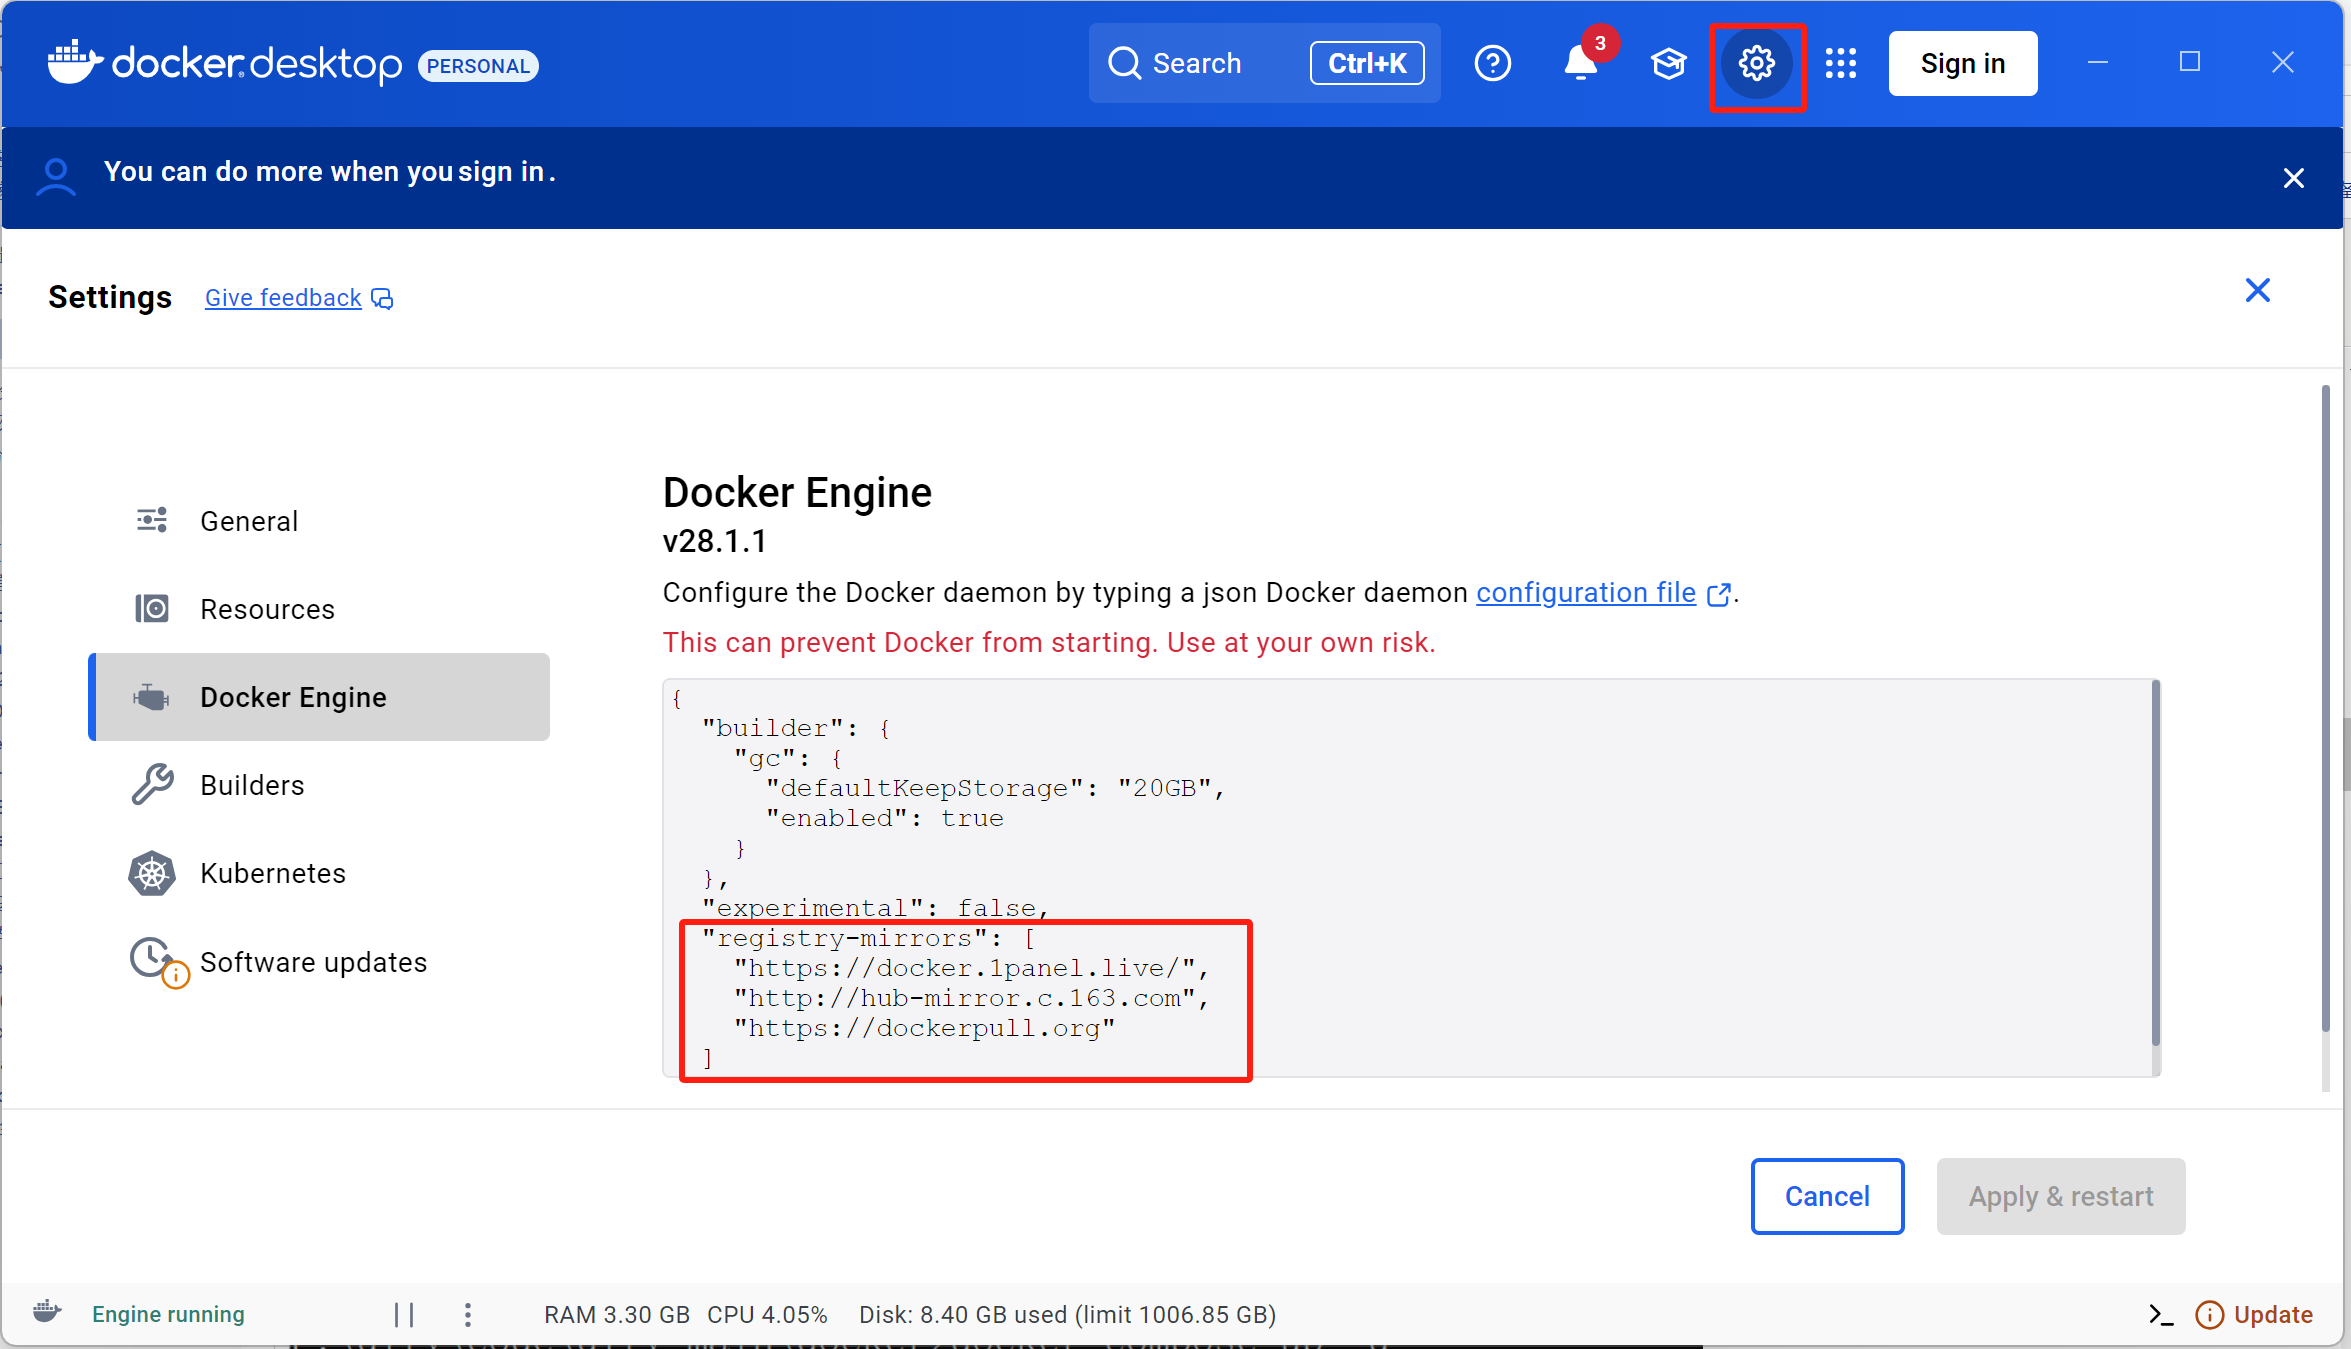Click the Sign in button
The image size is (2351, 1349).
1962,64
